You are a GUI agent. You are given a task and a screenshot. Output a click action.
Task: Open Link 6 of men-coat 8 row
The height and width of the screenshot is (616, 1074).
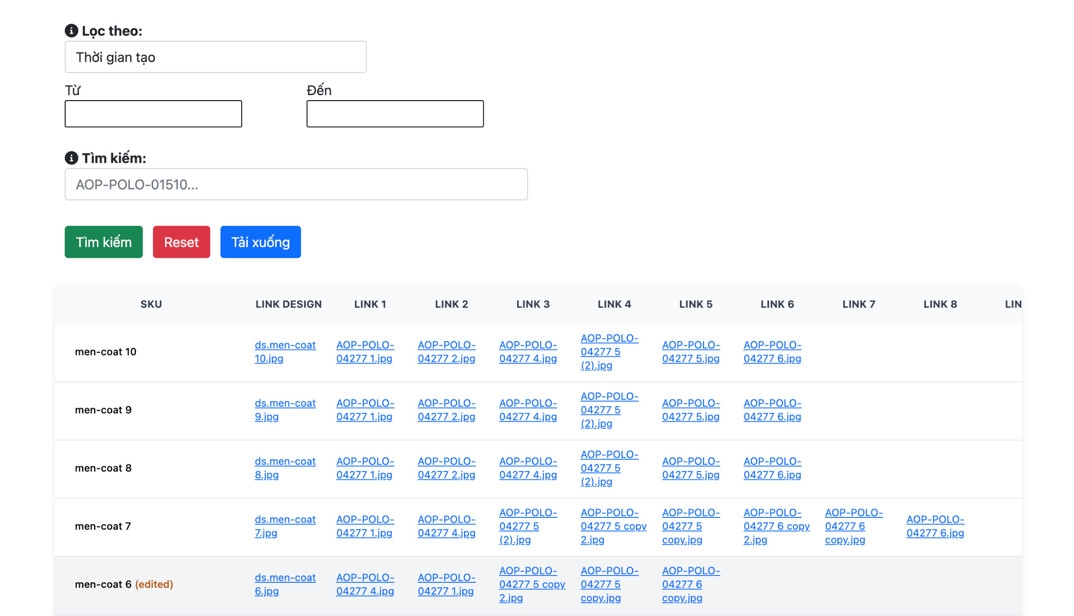[x=773, y=468]
